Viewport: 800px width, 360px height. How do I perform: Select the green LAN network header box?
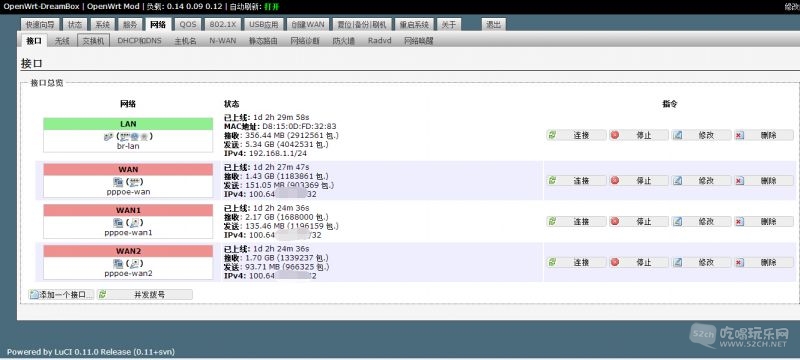point(128,124)
